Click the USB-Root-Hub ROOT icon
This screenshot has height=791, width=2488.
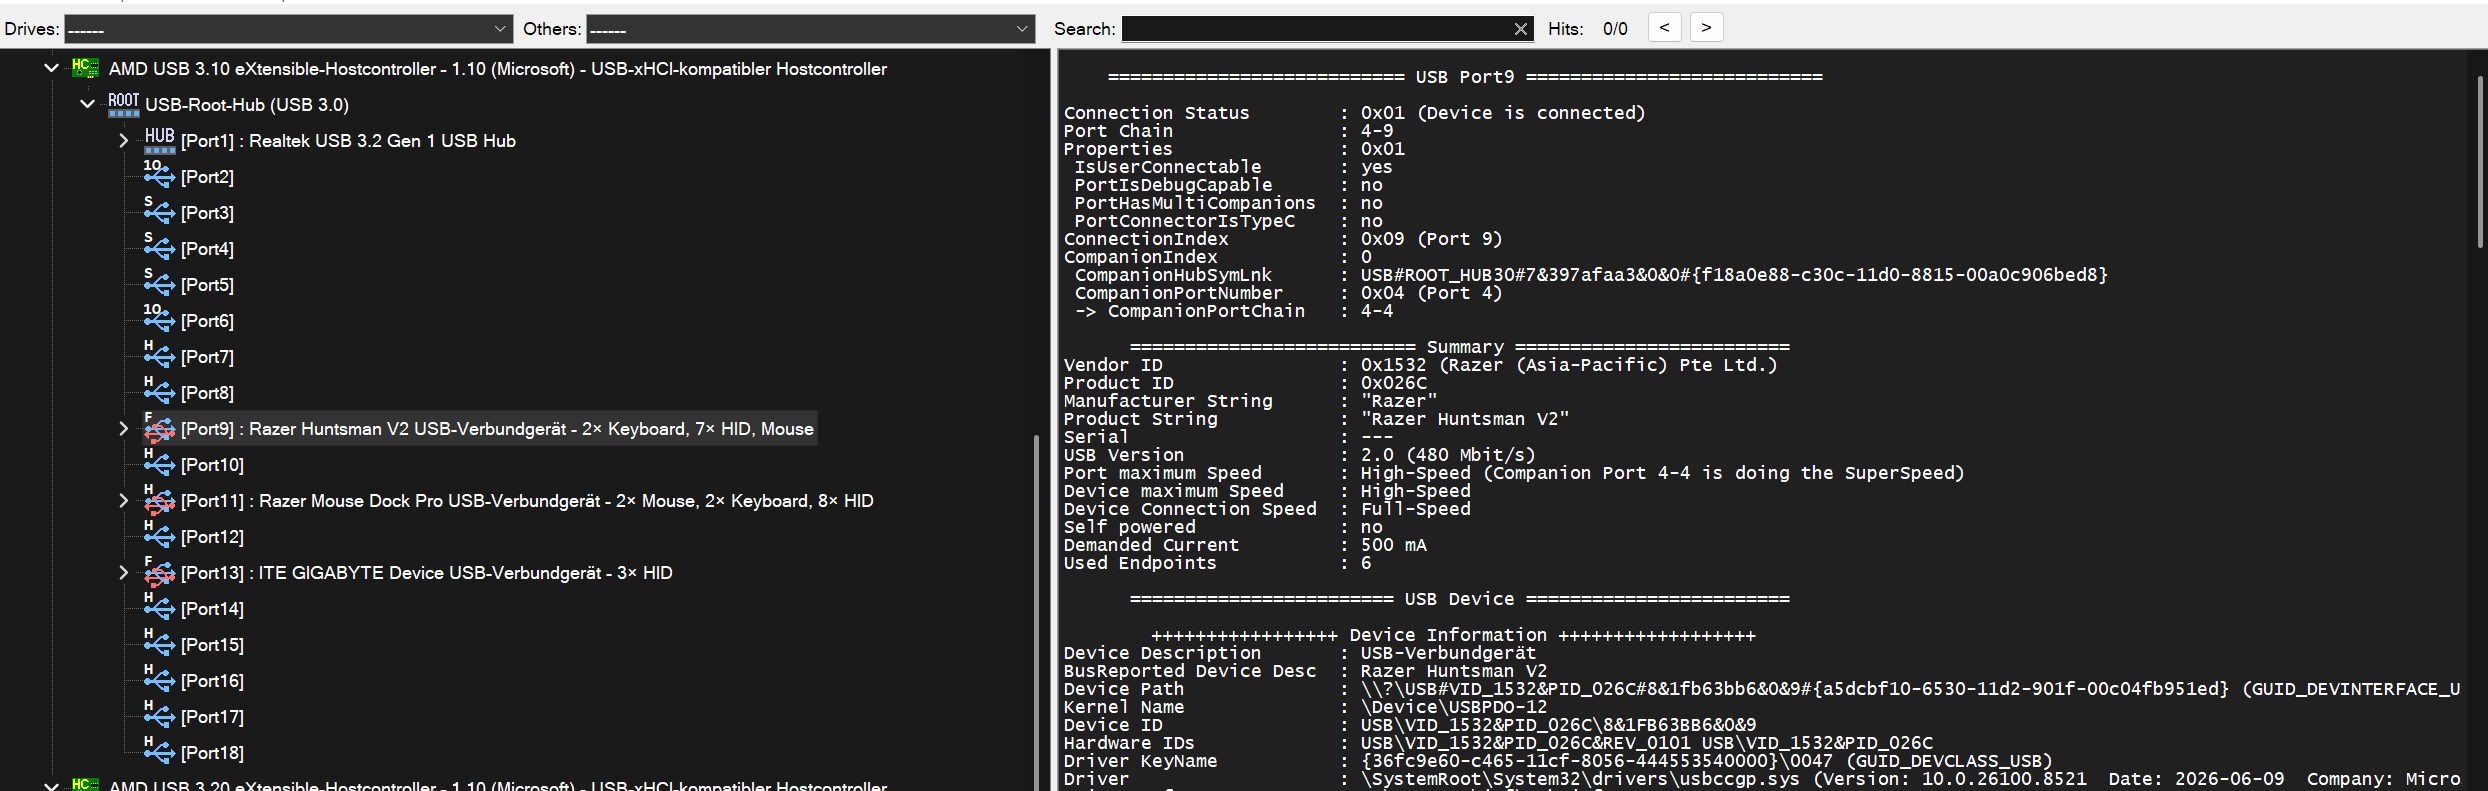[123, 104]
